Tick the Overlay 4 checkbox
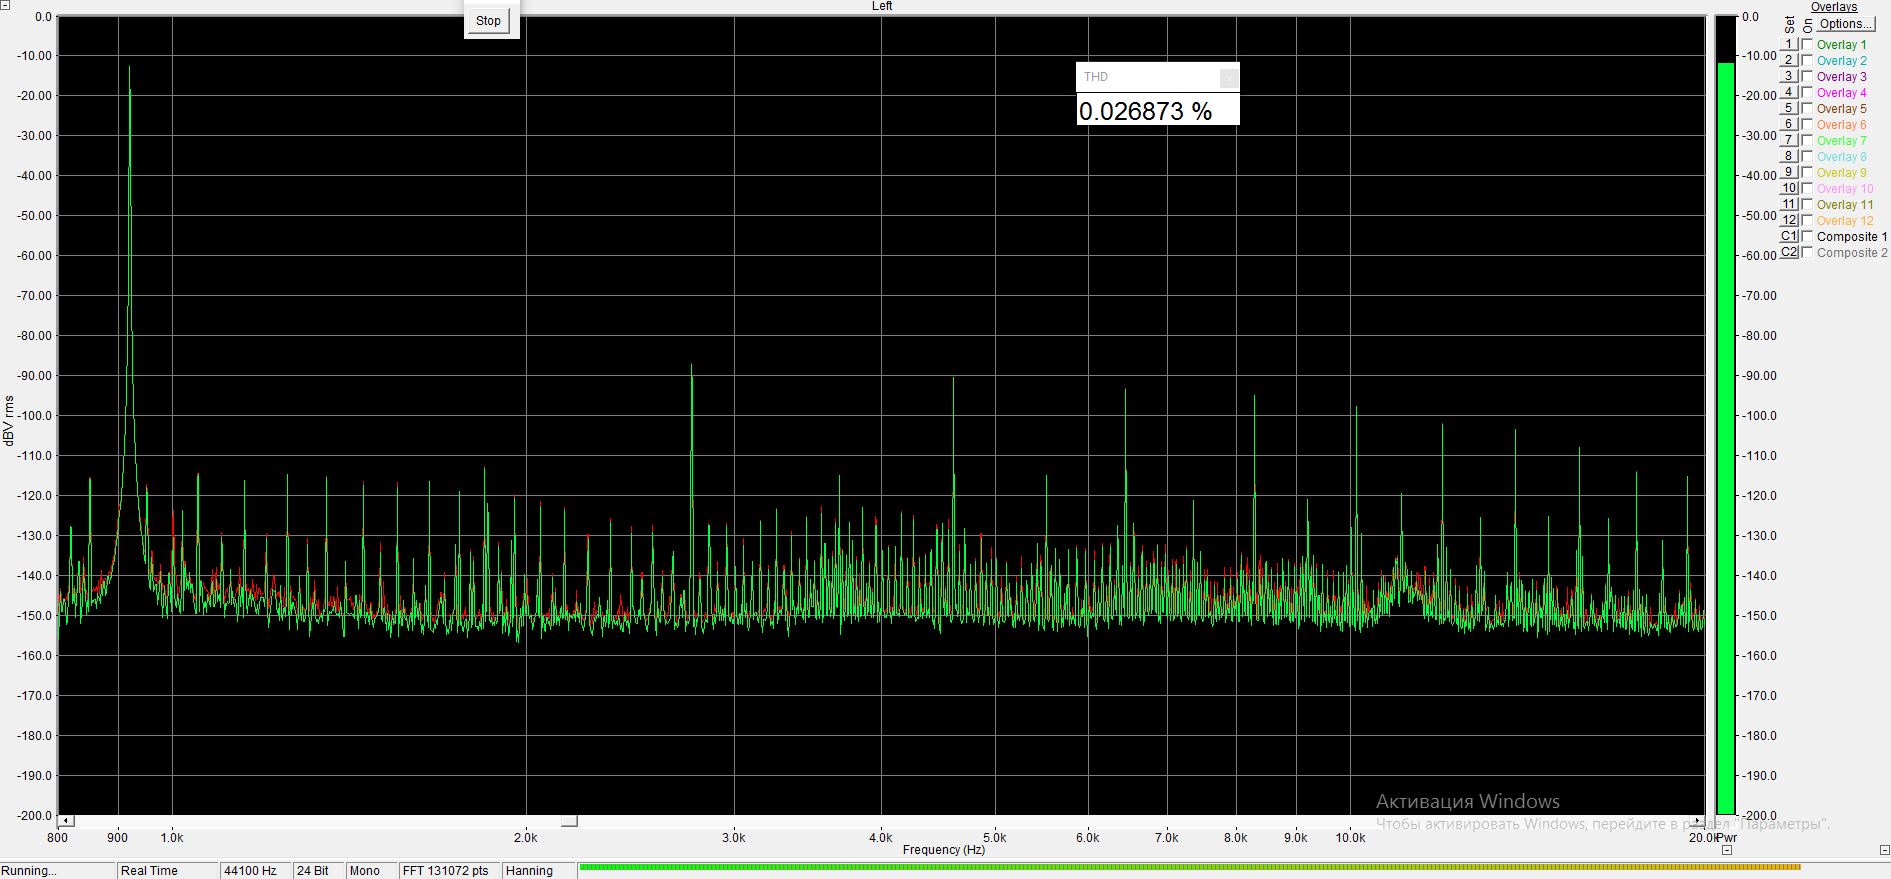The image size is (1891, 879). tap(1807, 92)
